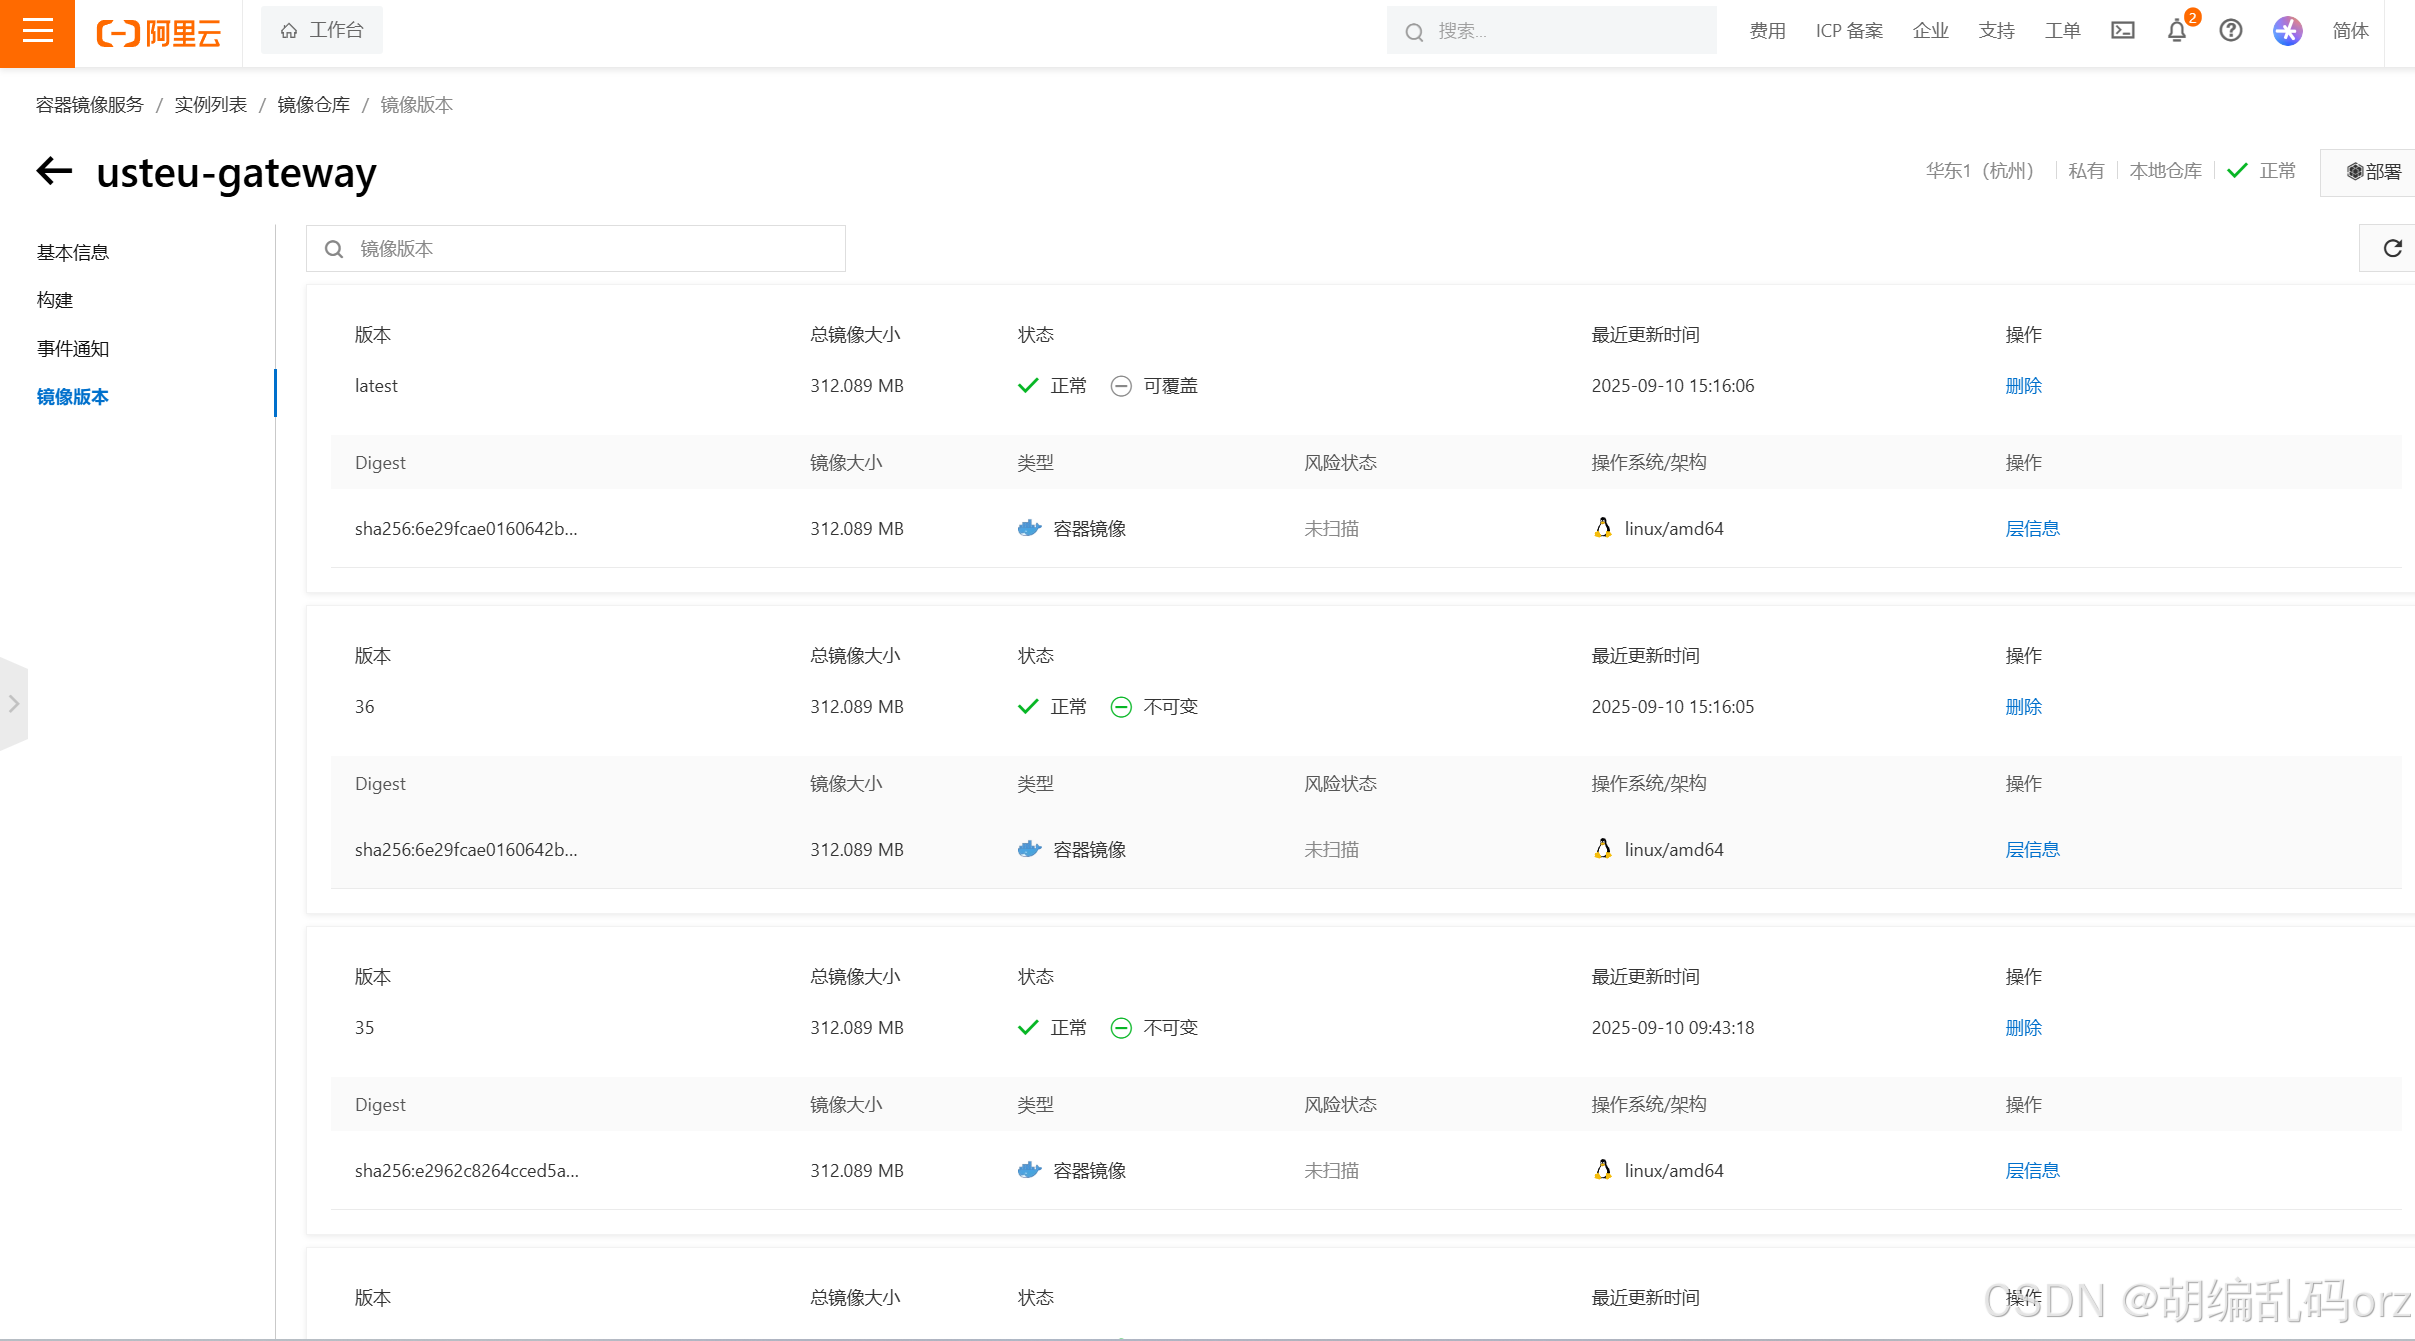2415x1341 pixels.
Task: Open 层信息 for version 35 digest
Action: pos(2032,1171)
